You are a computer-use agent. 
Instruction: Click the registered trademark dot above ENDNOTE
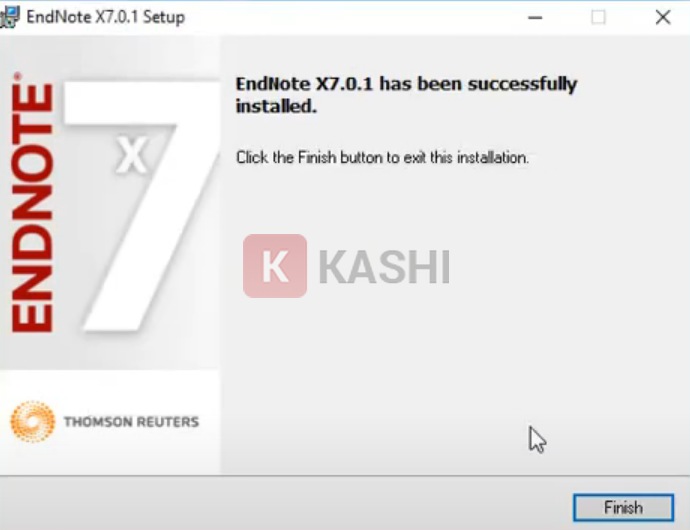(x=17, y=76)
